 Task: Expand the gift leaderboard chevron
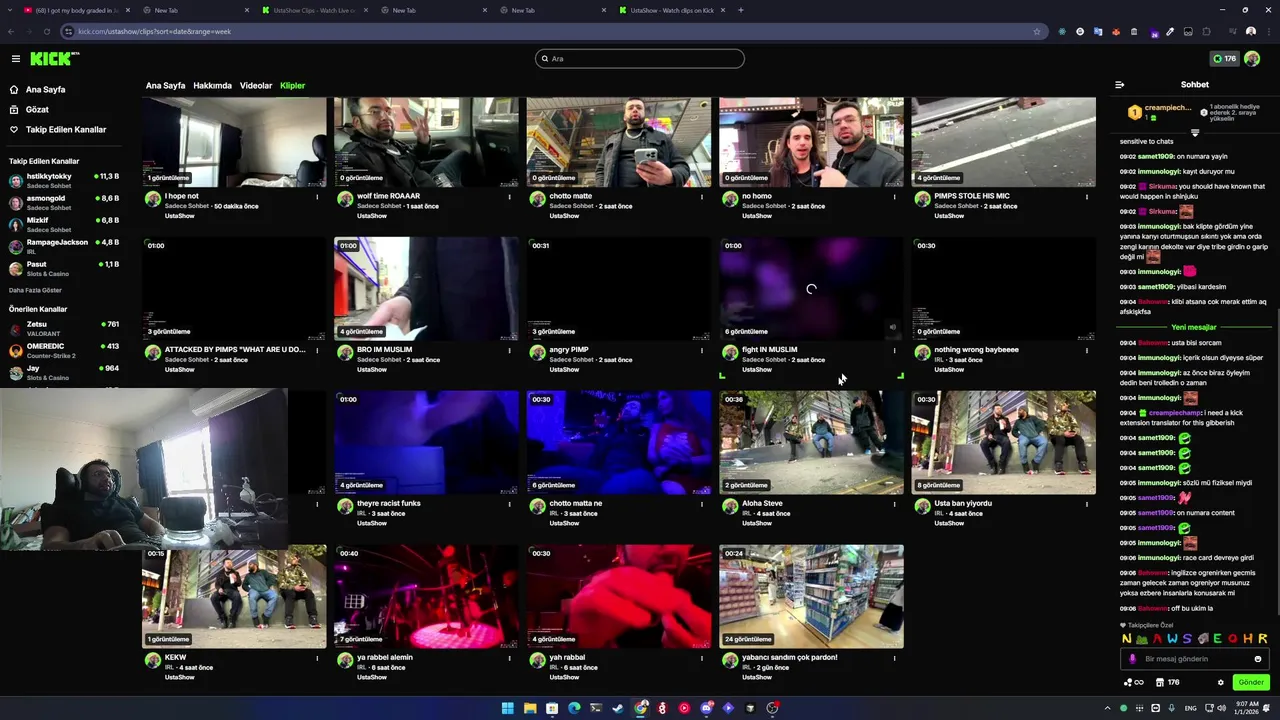point(1195,132)
